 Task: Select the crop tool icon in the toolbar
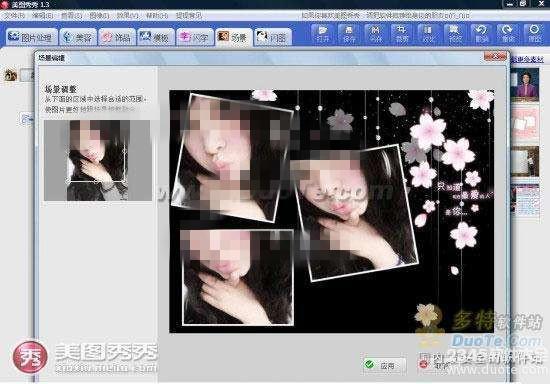pyautogui.click(x=401, y=34)
